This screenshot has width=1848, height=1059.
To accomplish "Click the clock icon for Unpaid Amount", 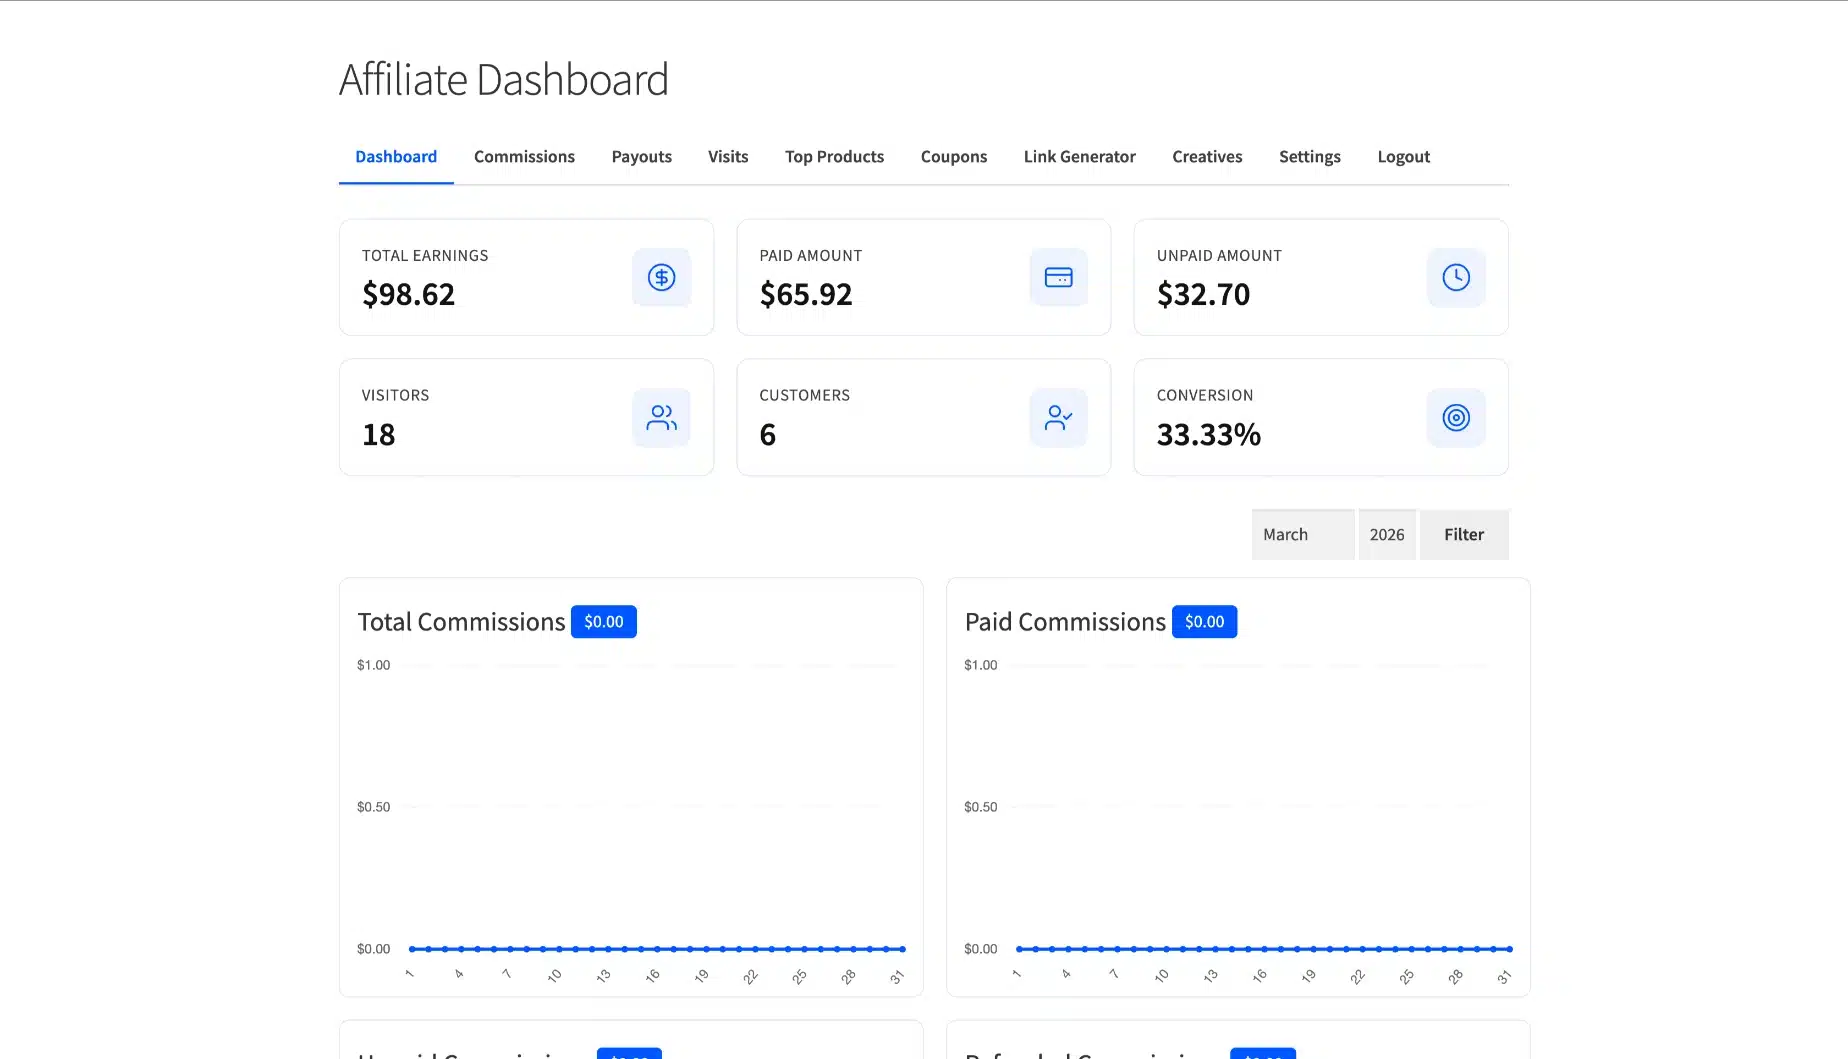I will (x=1455, y=277).
